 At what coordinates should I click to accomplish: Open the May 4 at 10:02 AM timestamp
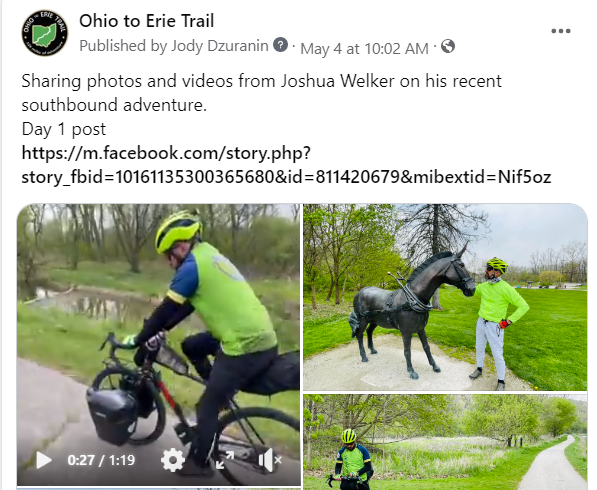coord(364,49)
